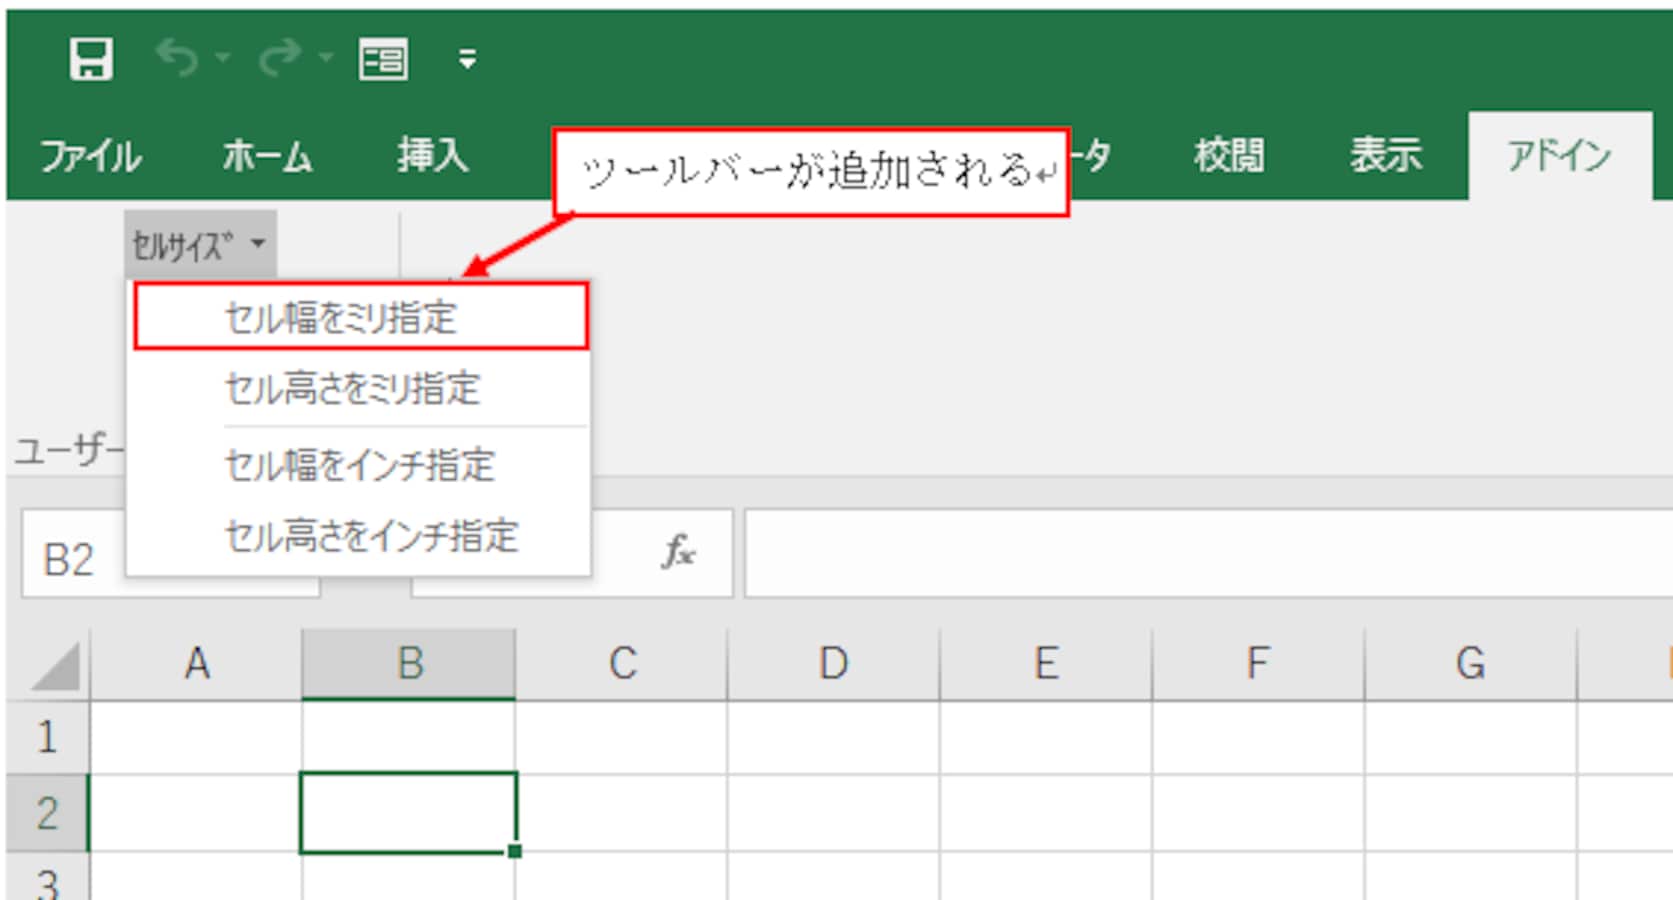Image resolution: width=1673 pixels, height=900 pixels.
Task: Click cell D1
Action: (x=834, y=737)
